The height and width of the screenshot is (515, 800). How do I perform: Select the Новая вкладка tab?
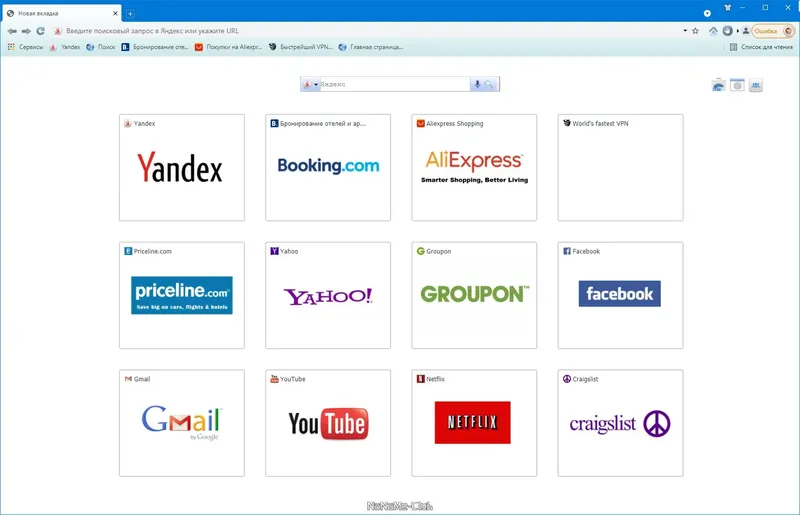pos(61,13)
